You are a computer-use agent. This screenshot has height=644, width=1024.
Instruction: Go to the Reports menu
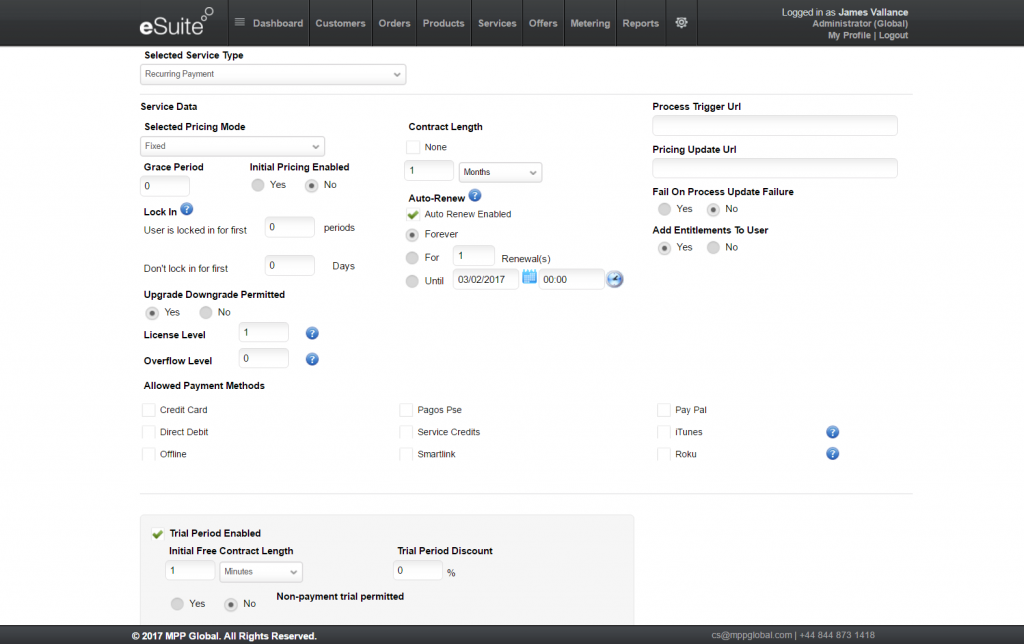640,23
